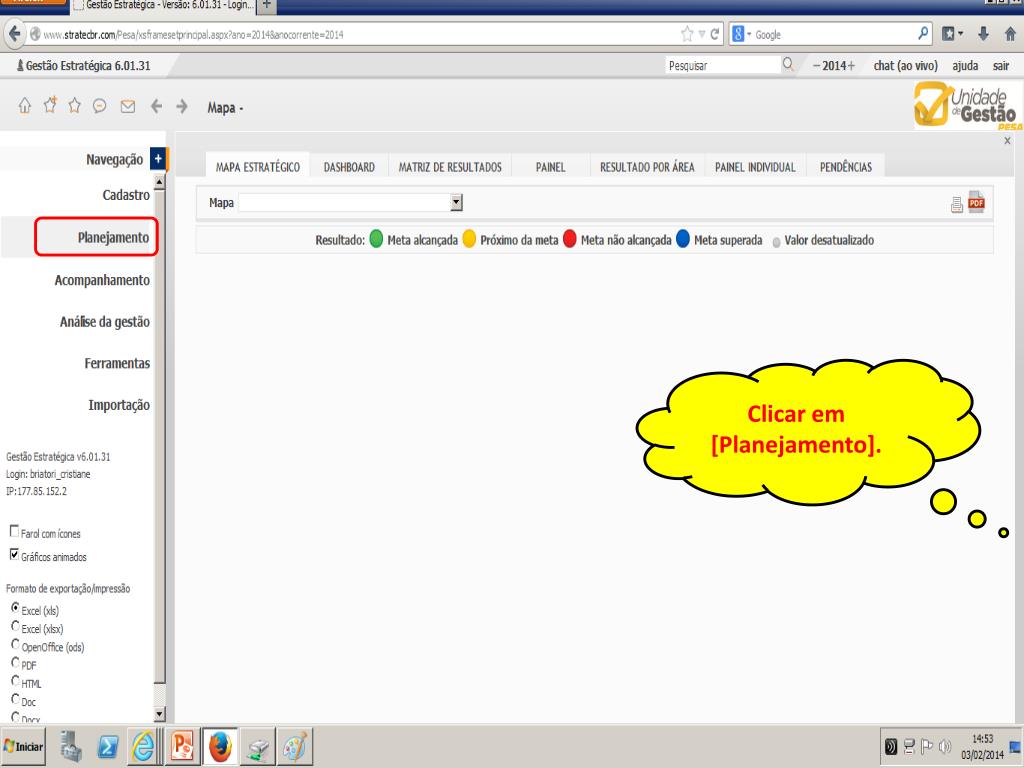
Task: Open the comment bubble icon
Action: click(99, 106)
